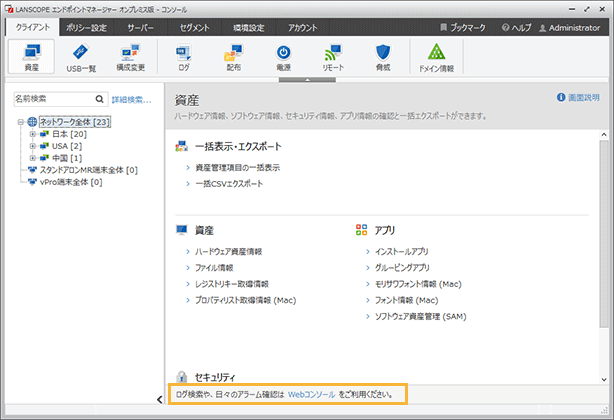Click the search magnifier icon
Image resolution: width=614 pixels, height=420 pixels.
coord(99,100)
